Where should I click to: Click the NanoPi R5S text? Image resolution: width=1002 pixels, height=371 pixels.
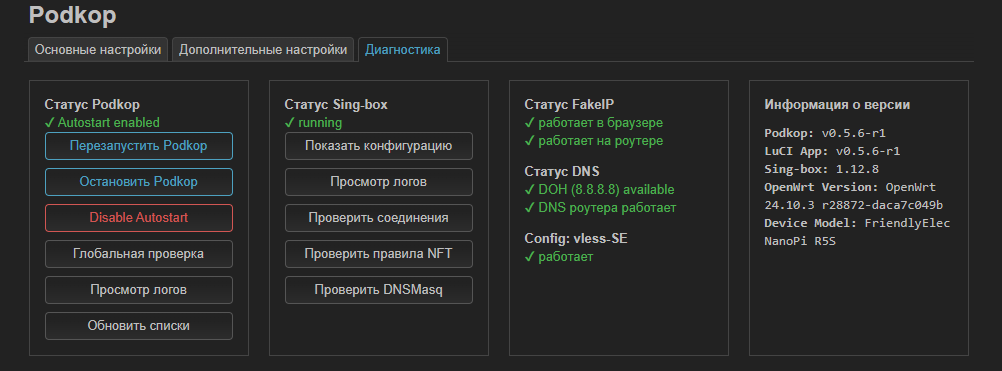[x=800, y=241]
